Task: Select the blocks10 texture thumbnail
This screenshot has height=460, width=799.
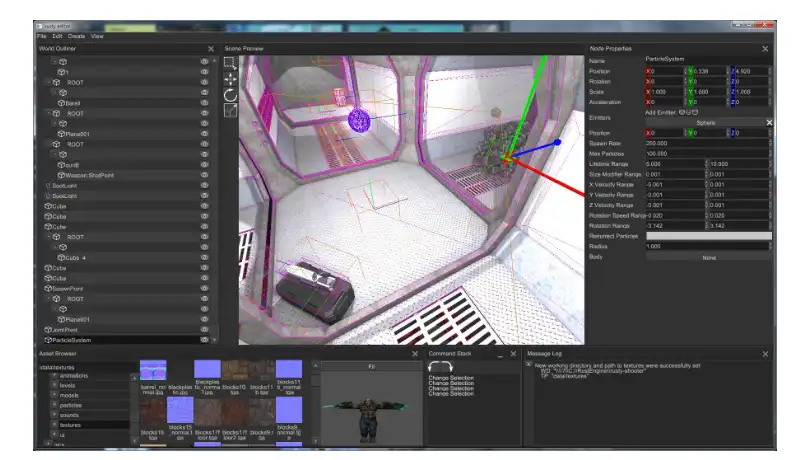Action: point(234,370)
